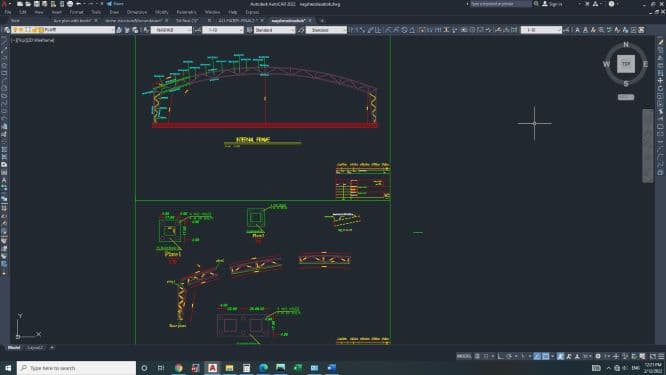This screenshot has height=375, width=666.
Task: Click the Make Object's Layer Current icon
Action: [119, 30]
